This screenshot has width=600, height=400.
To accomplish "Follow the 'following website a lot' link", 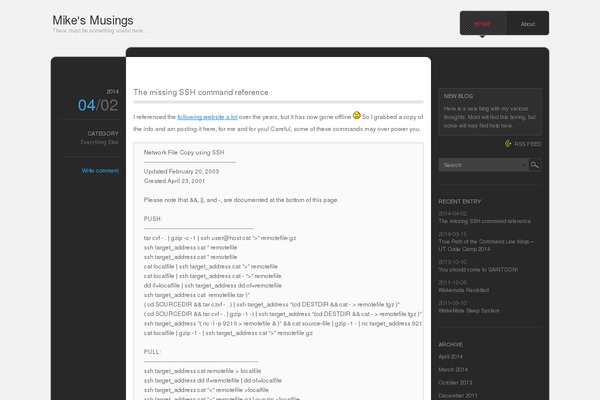I will pos(207,117).
